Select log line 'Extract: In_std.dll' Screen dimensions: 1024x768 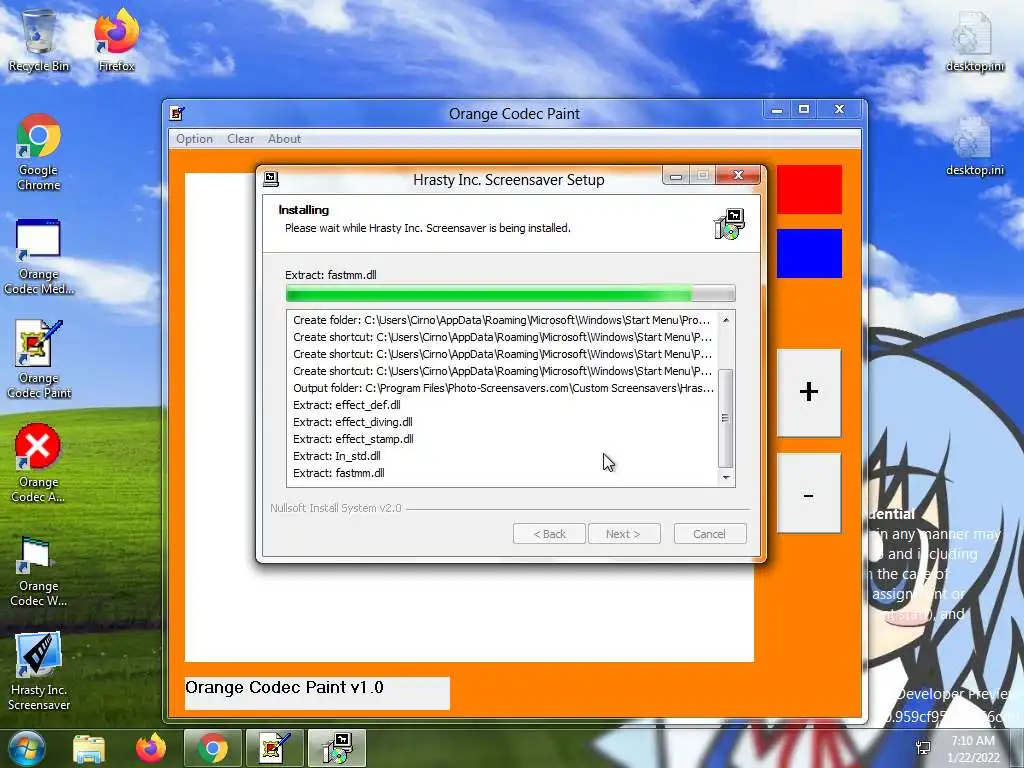click(337, 456)
